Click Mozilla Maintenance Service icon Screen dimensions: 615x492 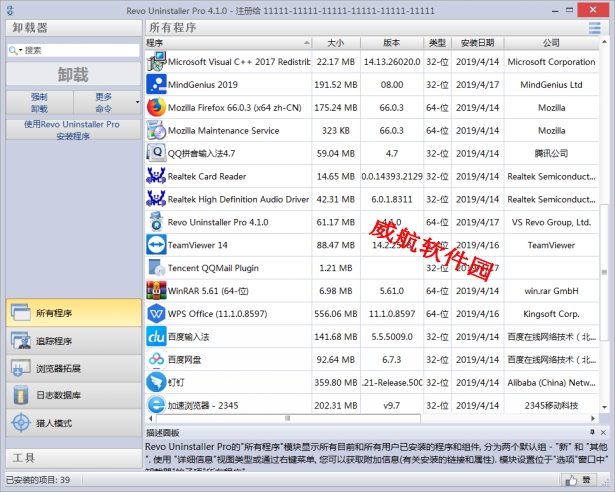coord(156,130)
